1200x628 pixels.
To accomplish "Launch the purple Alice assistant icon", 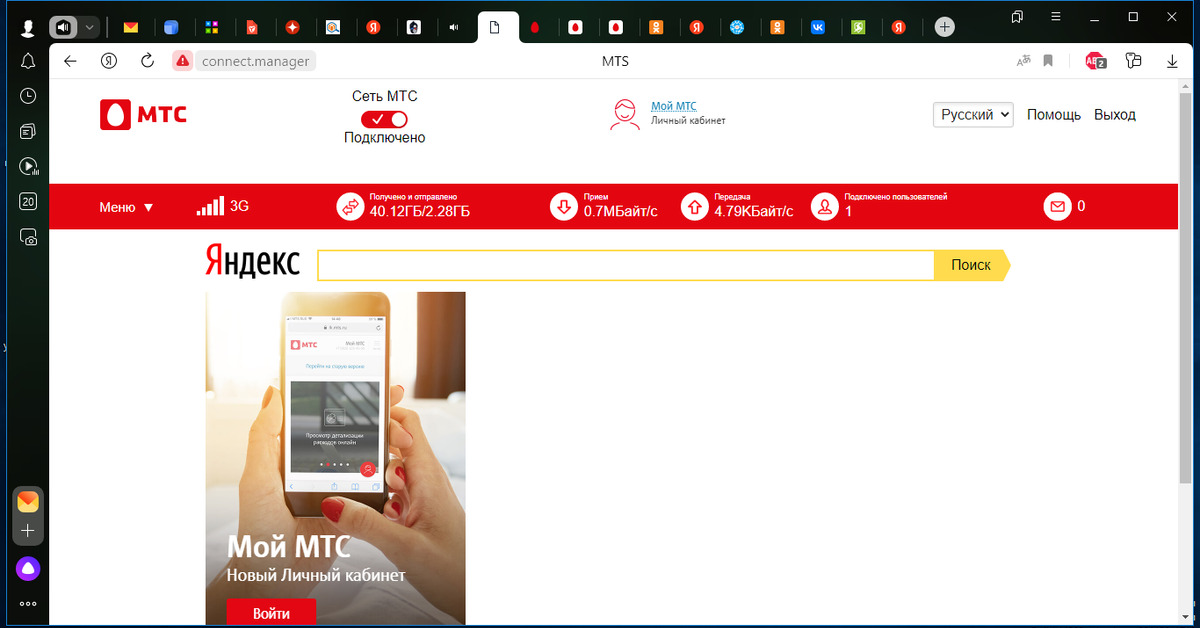I will coord(28,569).
